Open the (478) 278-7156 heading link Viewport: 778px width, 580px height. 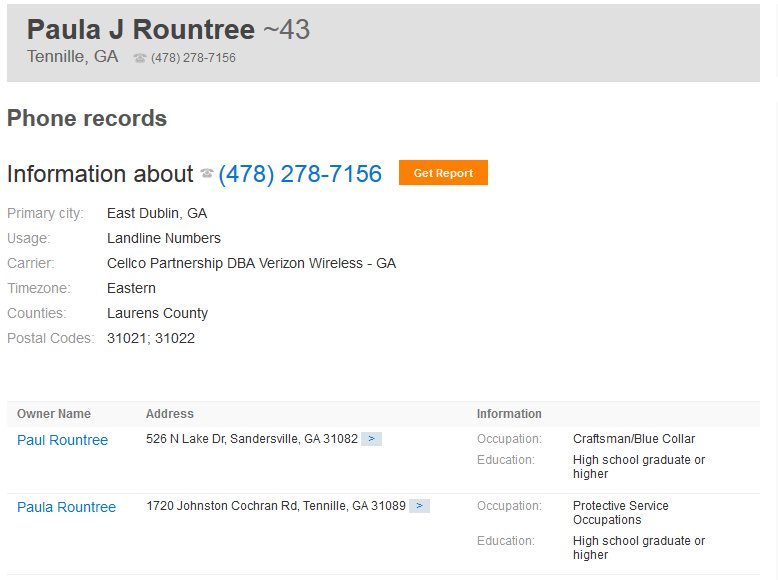300,174
